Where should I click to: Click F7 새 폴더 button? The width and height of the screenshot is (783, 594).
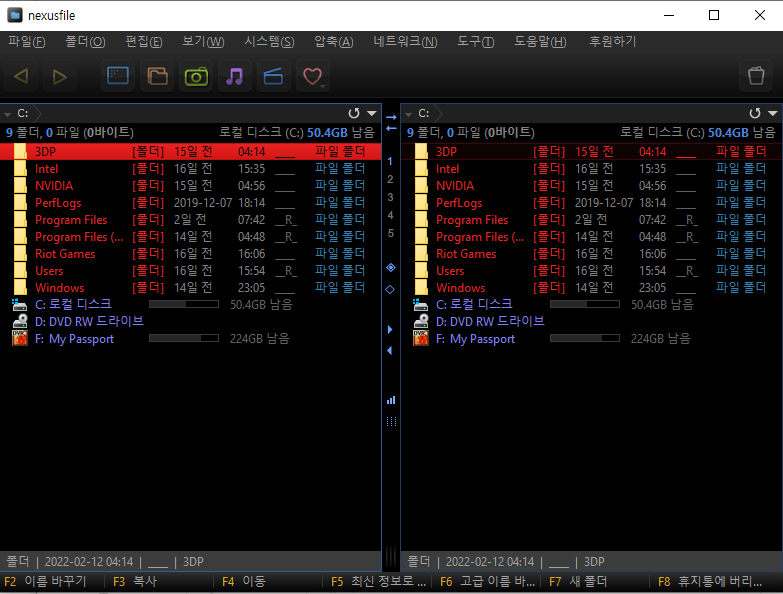(596, 582)
